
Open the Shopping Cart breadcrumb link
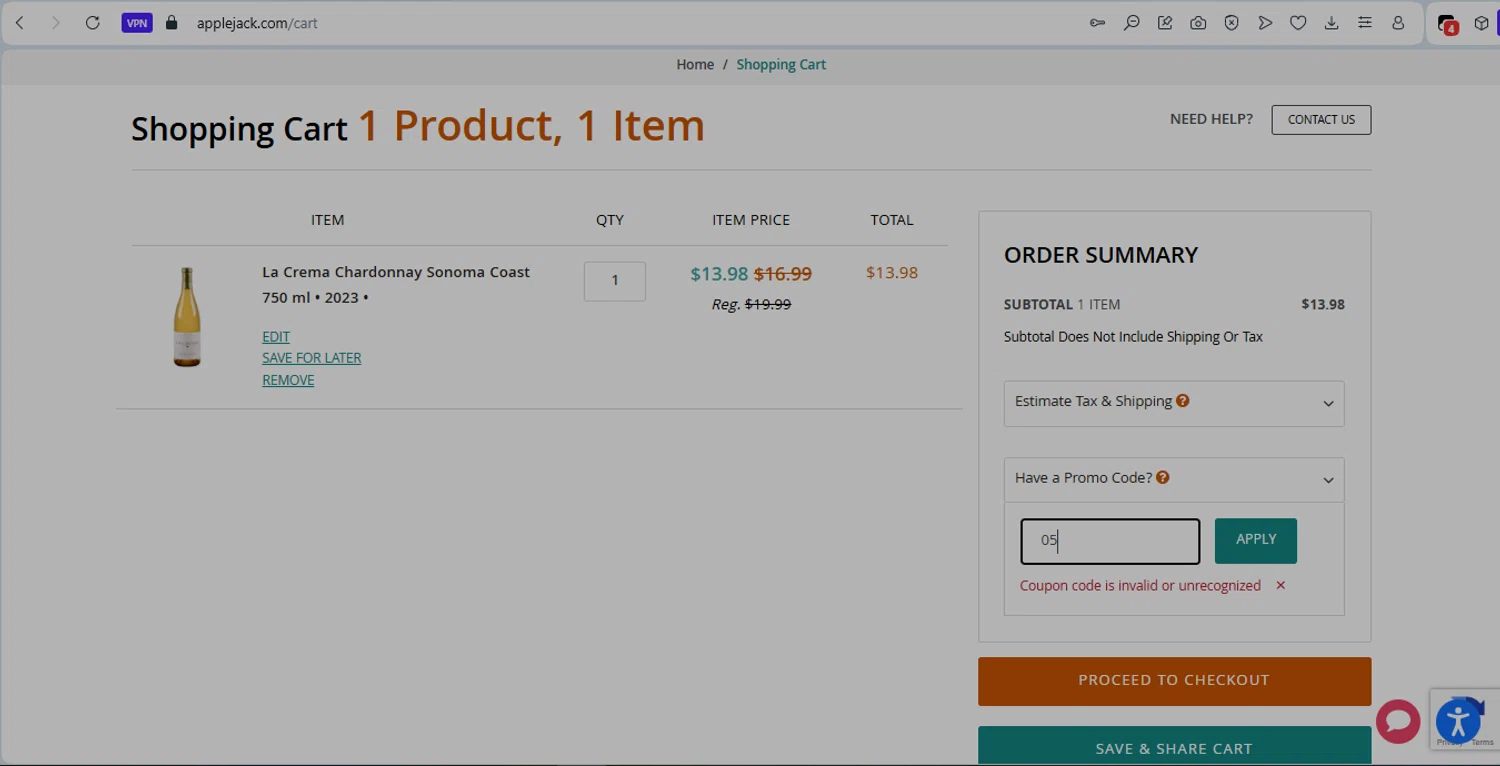click(x=781, y=65)
